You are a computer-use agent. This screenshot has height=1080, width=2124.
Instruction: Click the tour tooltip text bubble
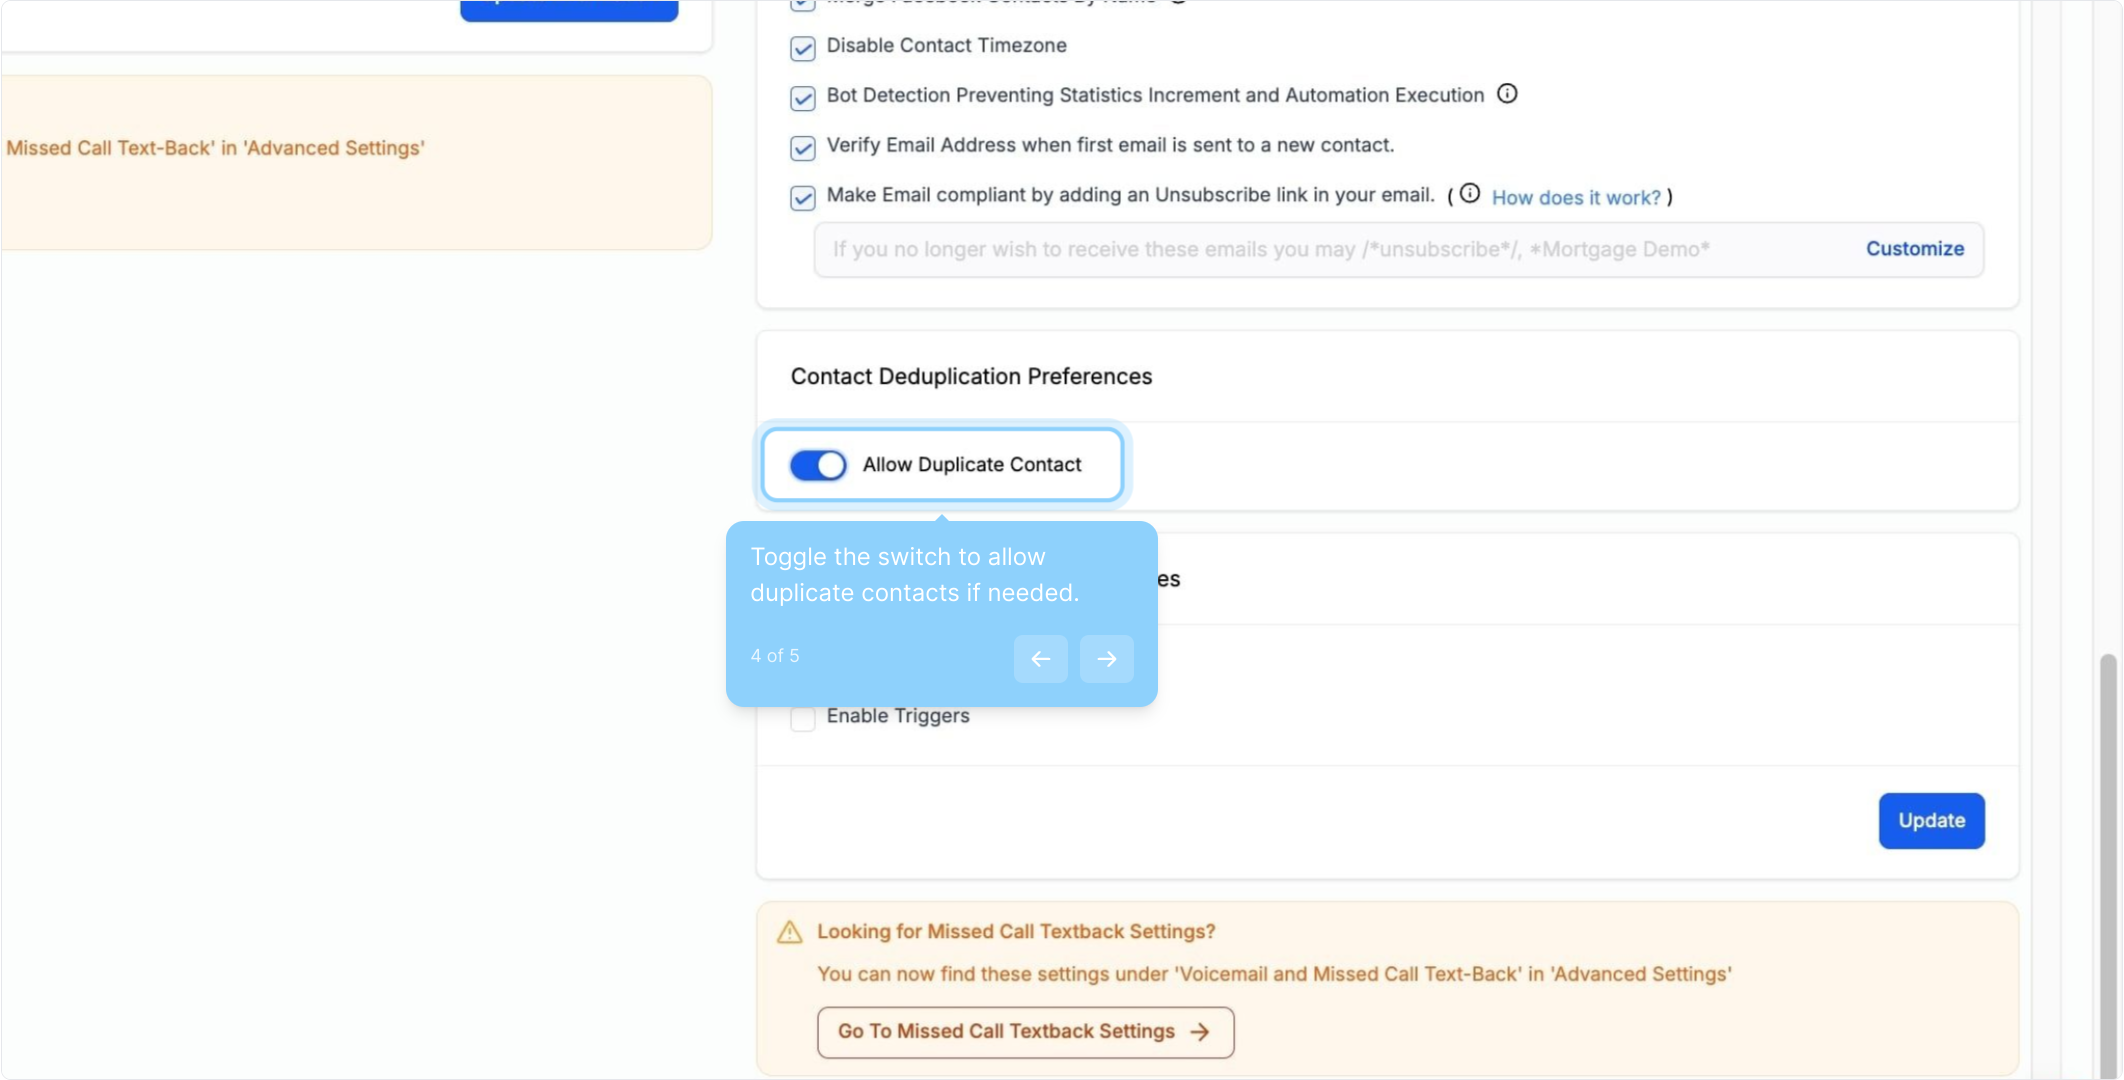[914, 575]
